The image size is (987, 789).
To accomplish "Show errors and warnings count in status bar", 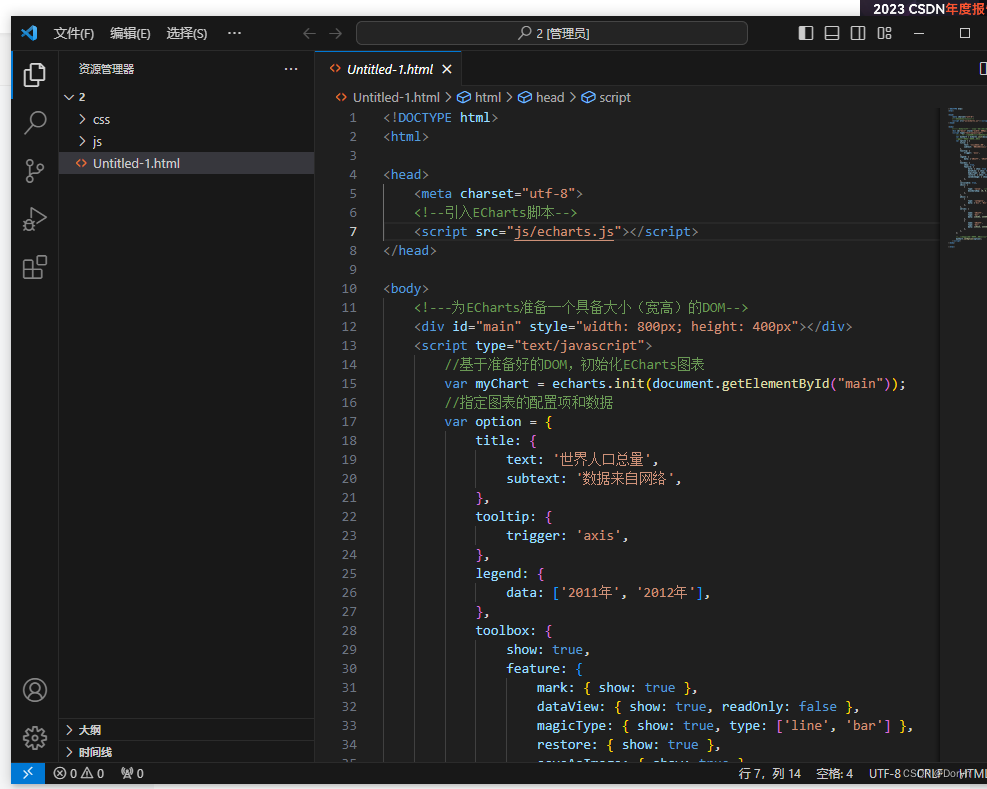I will [79, 773].
